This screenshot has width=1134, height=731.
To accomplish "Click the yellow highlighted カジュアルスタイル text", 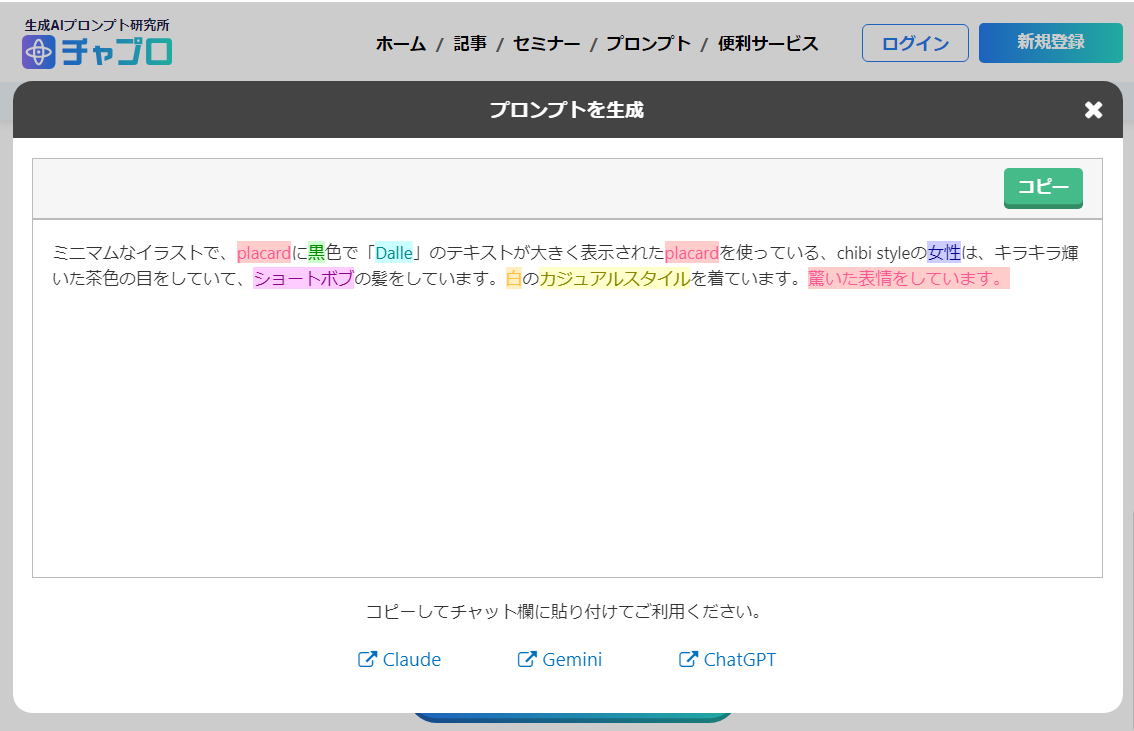I will pyautogui.click(x=615, y=278).
